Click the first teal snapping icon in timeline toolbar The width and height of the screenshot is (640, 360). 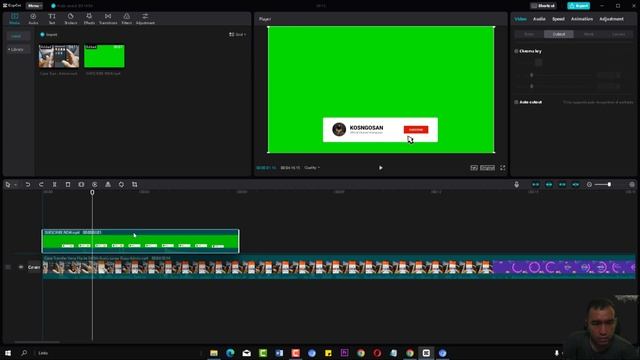[x=536, y=184]
